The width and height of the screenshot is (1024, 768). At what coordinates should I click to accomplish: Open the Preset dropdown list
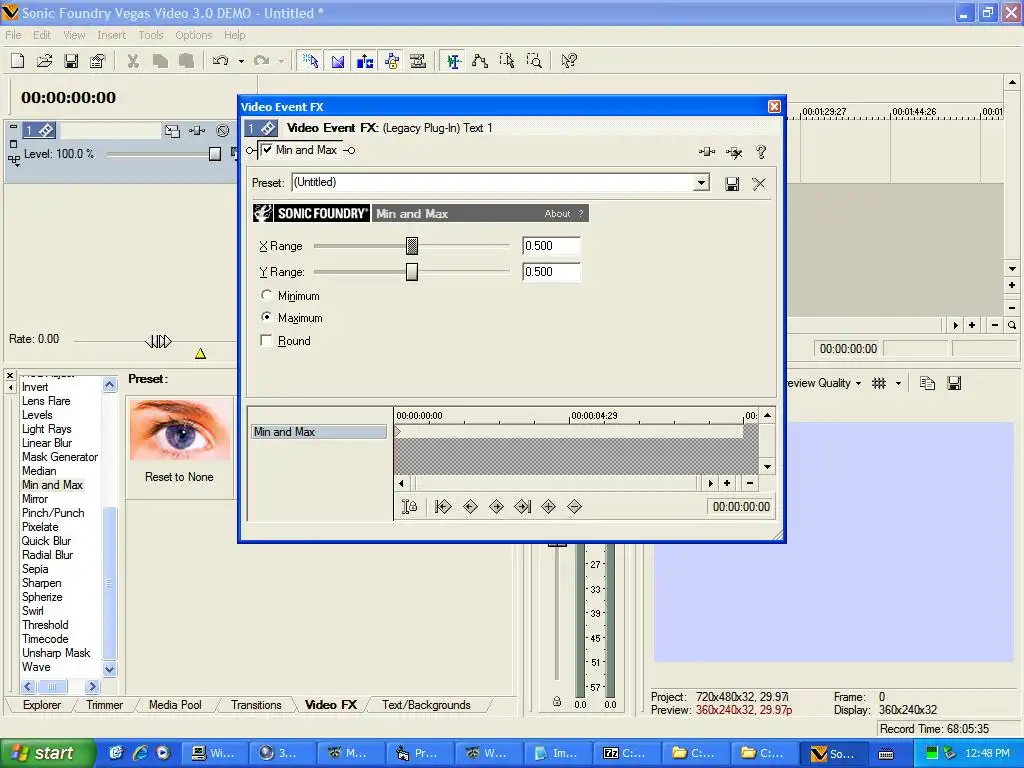[x=701, y=183]
